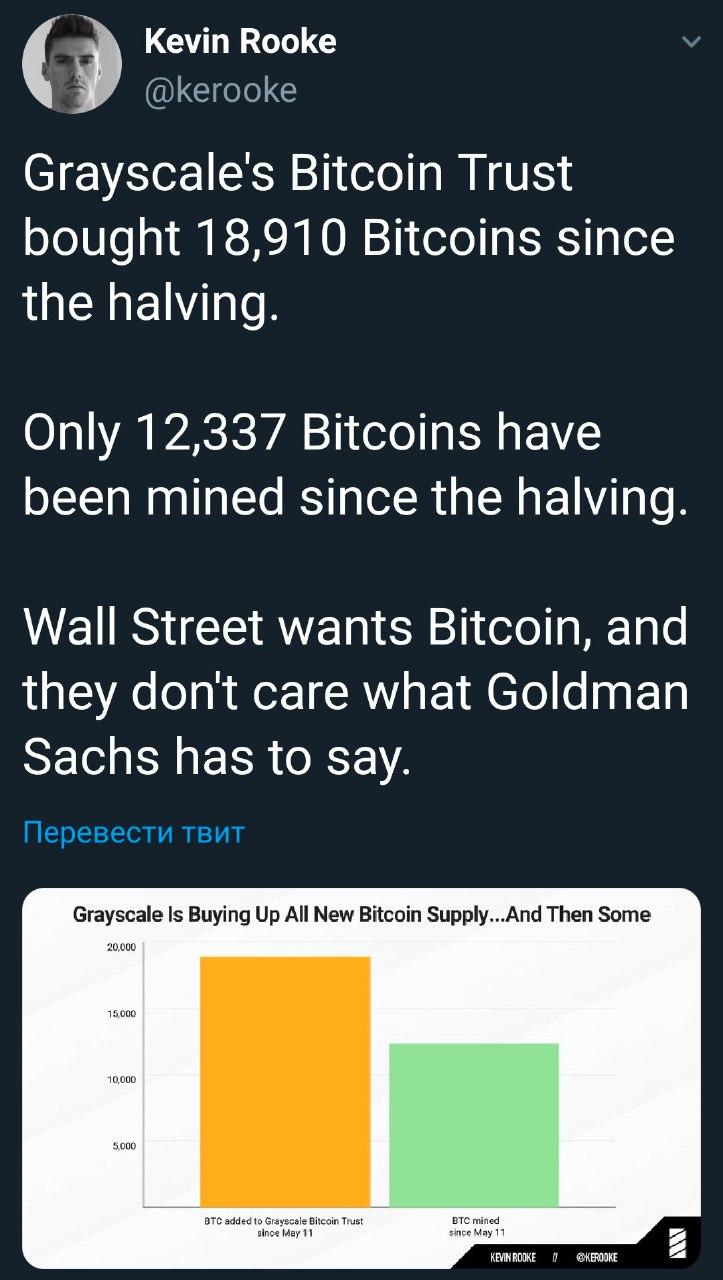Tap the paragraph about Goldman Sachs
723x1280 pixels.
coord(355,694)
